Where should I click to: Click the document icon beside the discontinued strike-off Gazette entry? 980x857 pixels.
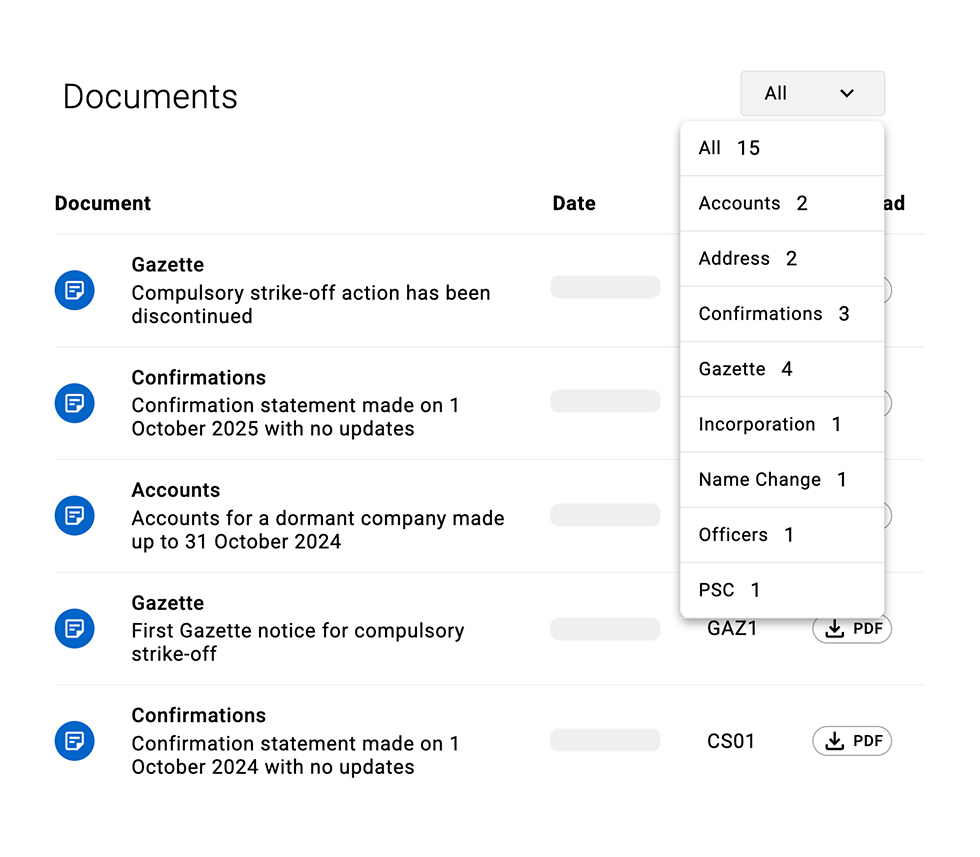pyautogui.click(x=74, y=291)
